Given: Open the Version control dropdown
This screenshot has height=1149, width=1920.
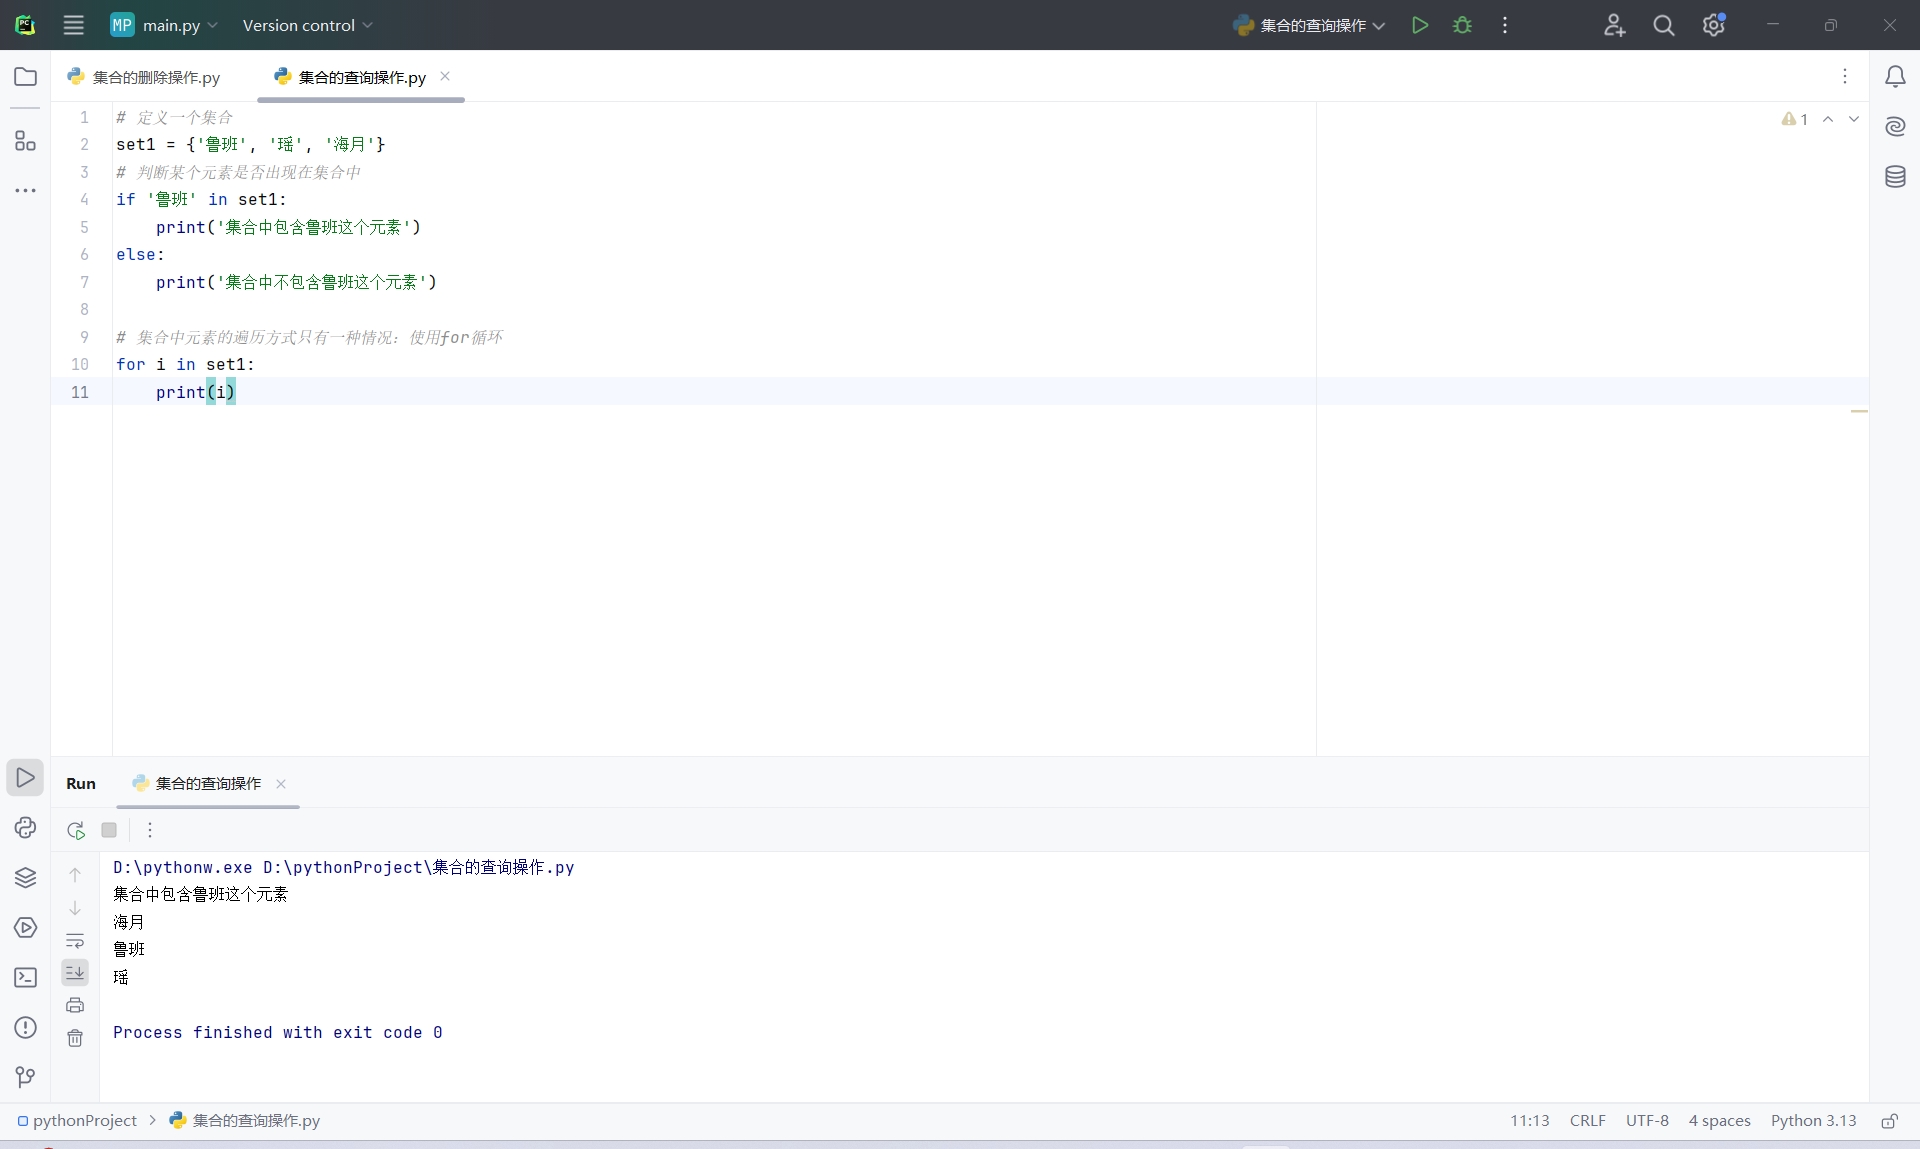Looking at the screenshot, I should click(x=307, y=25).
